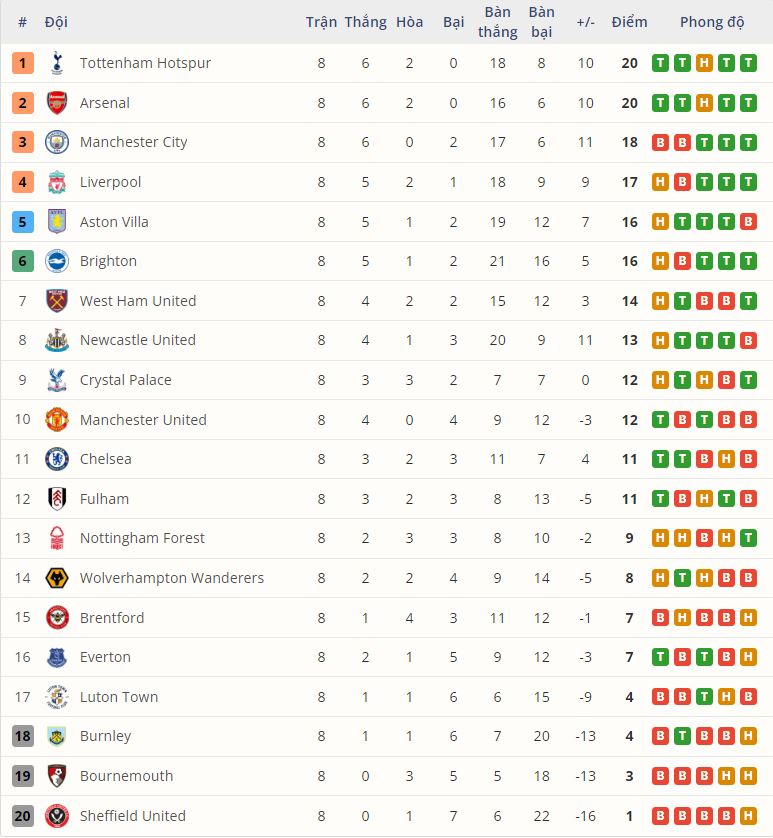Click the Phong độ column header
The height and width of the screenshot is (838, 773).
(x=713, y=21)
